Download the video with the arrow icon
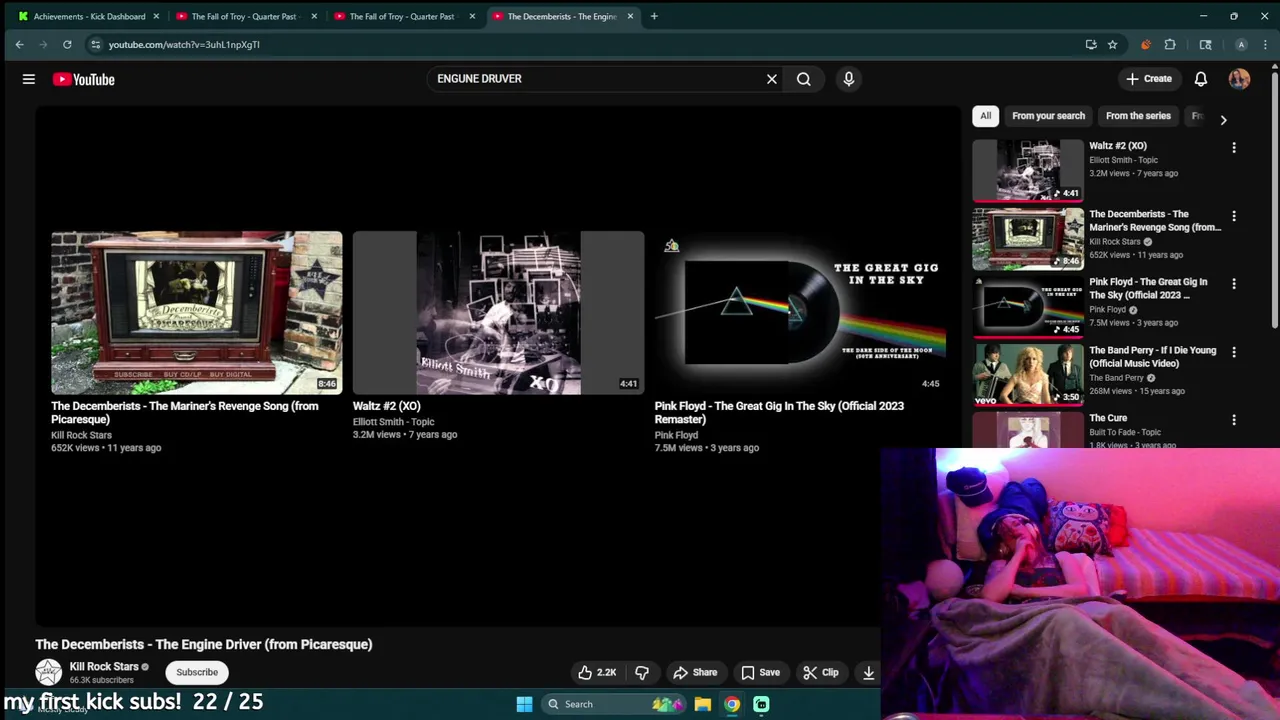The width and height of the screenshot is (1280, 720). [x=868, y=672]
